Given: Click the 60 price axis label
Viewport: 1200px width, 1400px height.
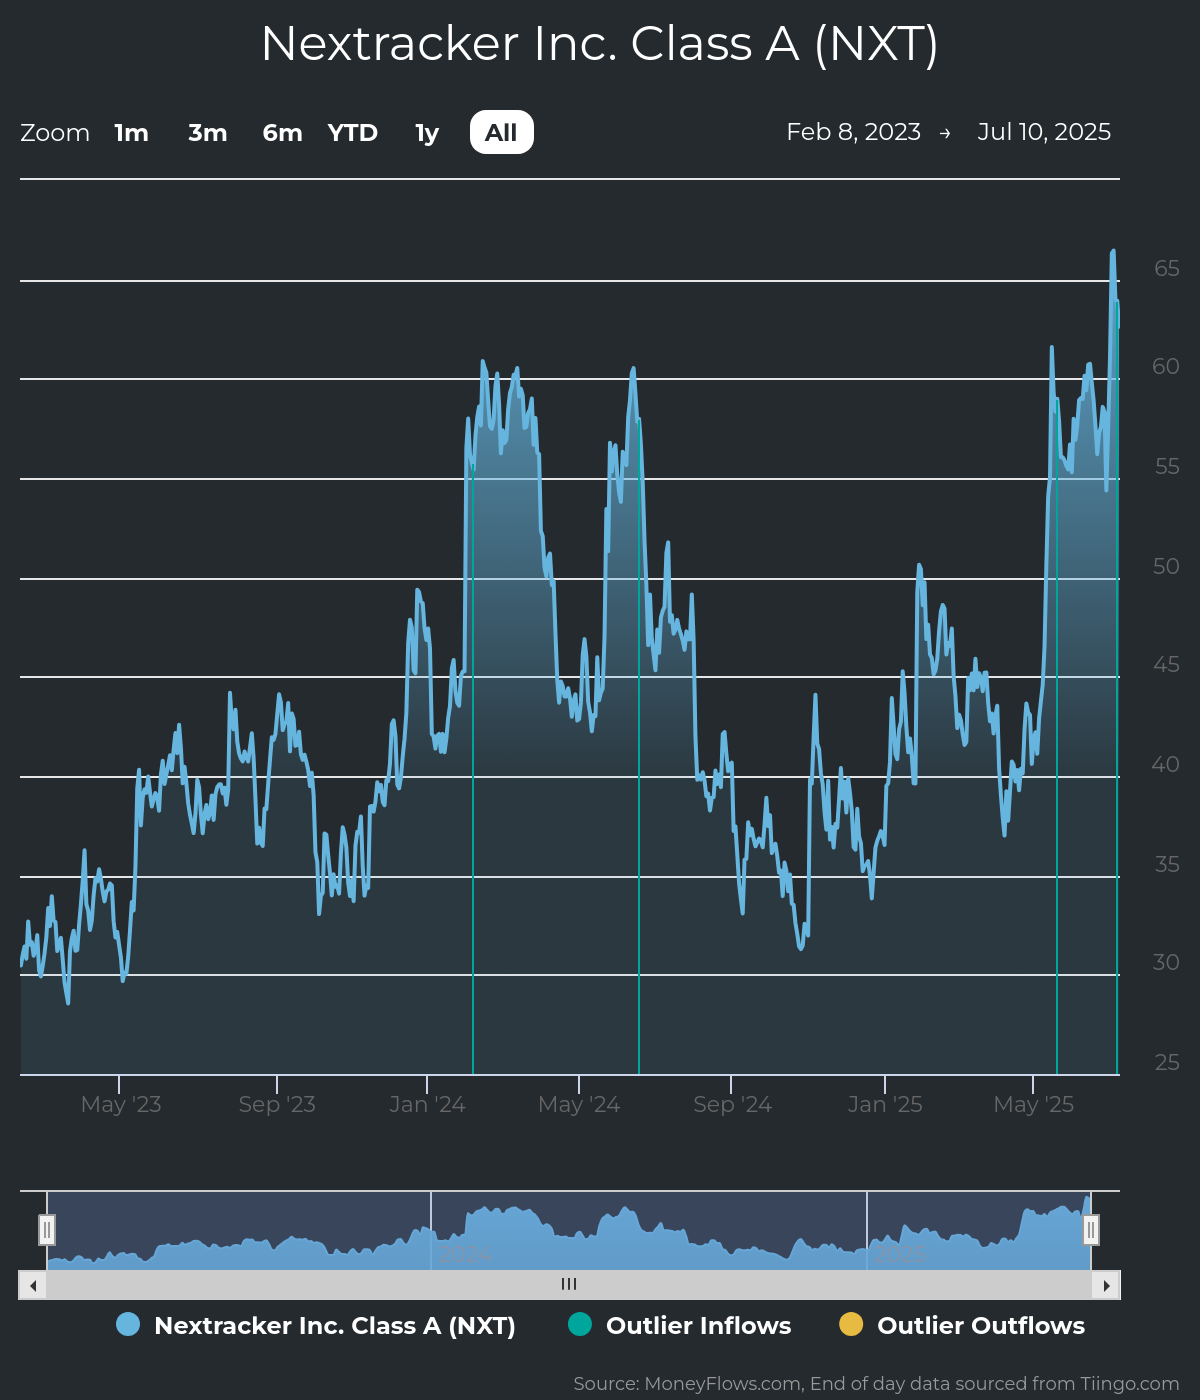Looking at the screenshot, I should coord(1166,366).
